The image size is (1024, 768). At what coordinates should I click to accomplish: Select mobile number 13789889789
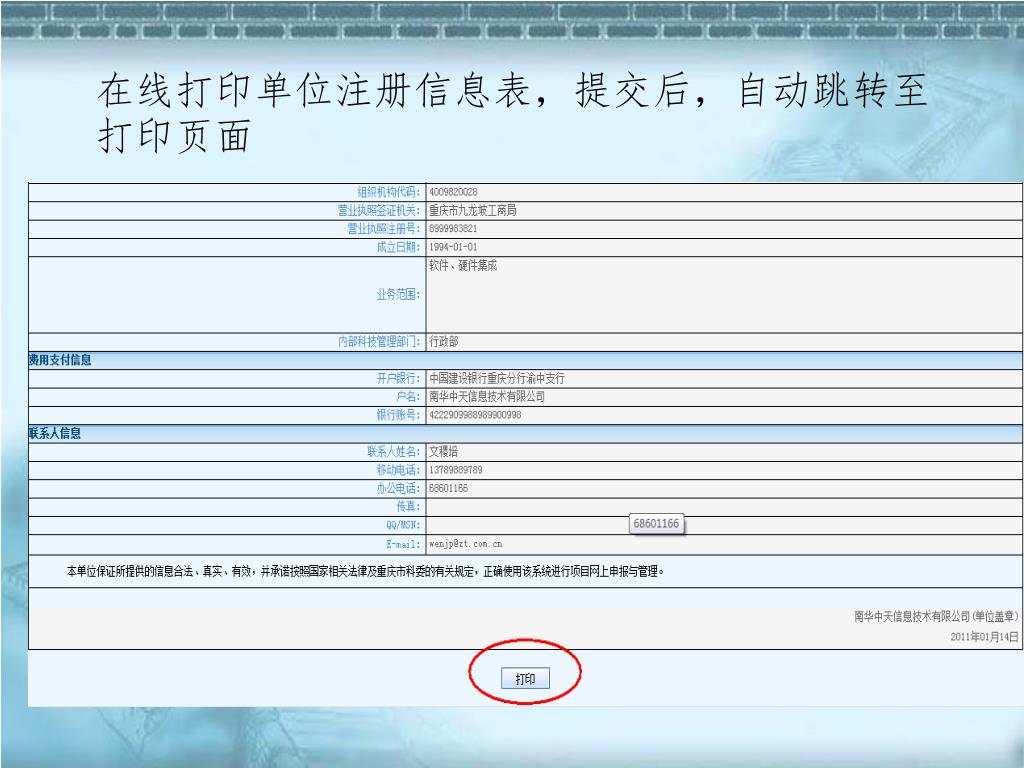pyautogui.click(x=456, y=470)
